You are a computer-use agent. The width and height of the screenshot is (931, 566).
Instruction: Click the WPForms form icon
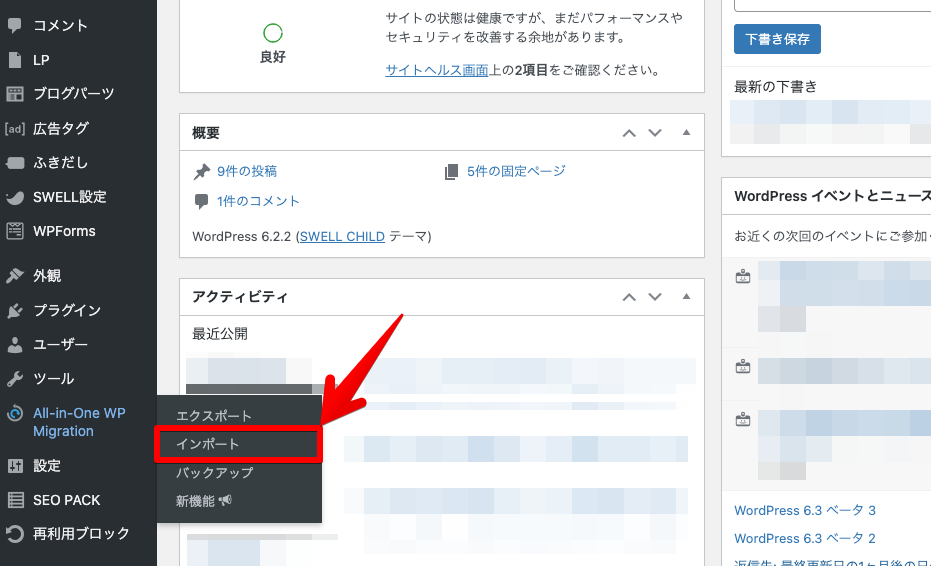point(15,231)
